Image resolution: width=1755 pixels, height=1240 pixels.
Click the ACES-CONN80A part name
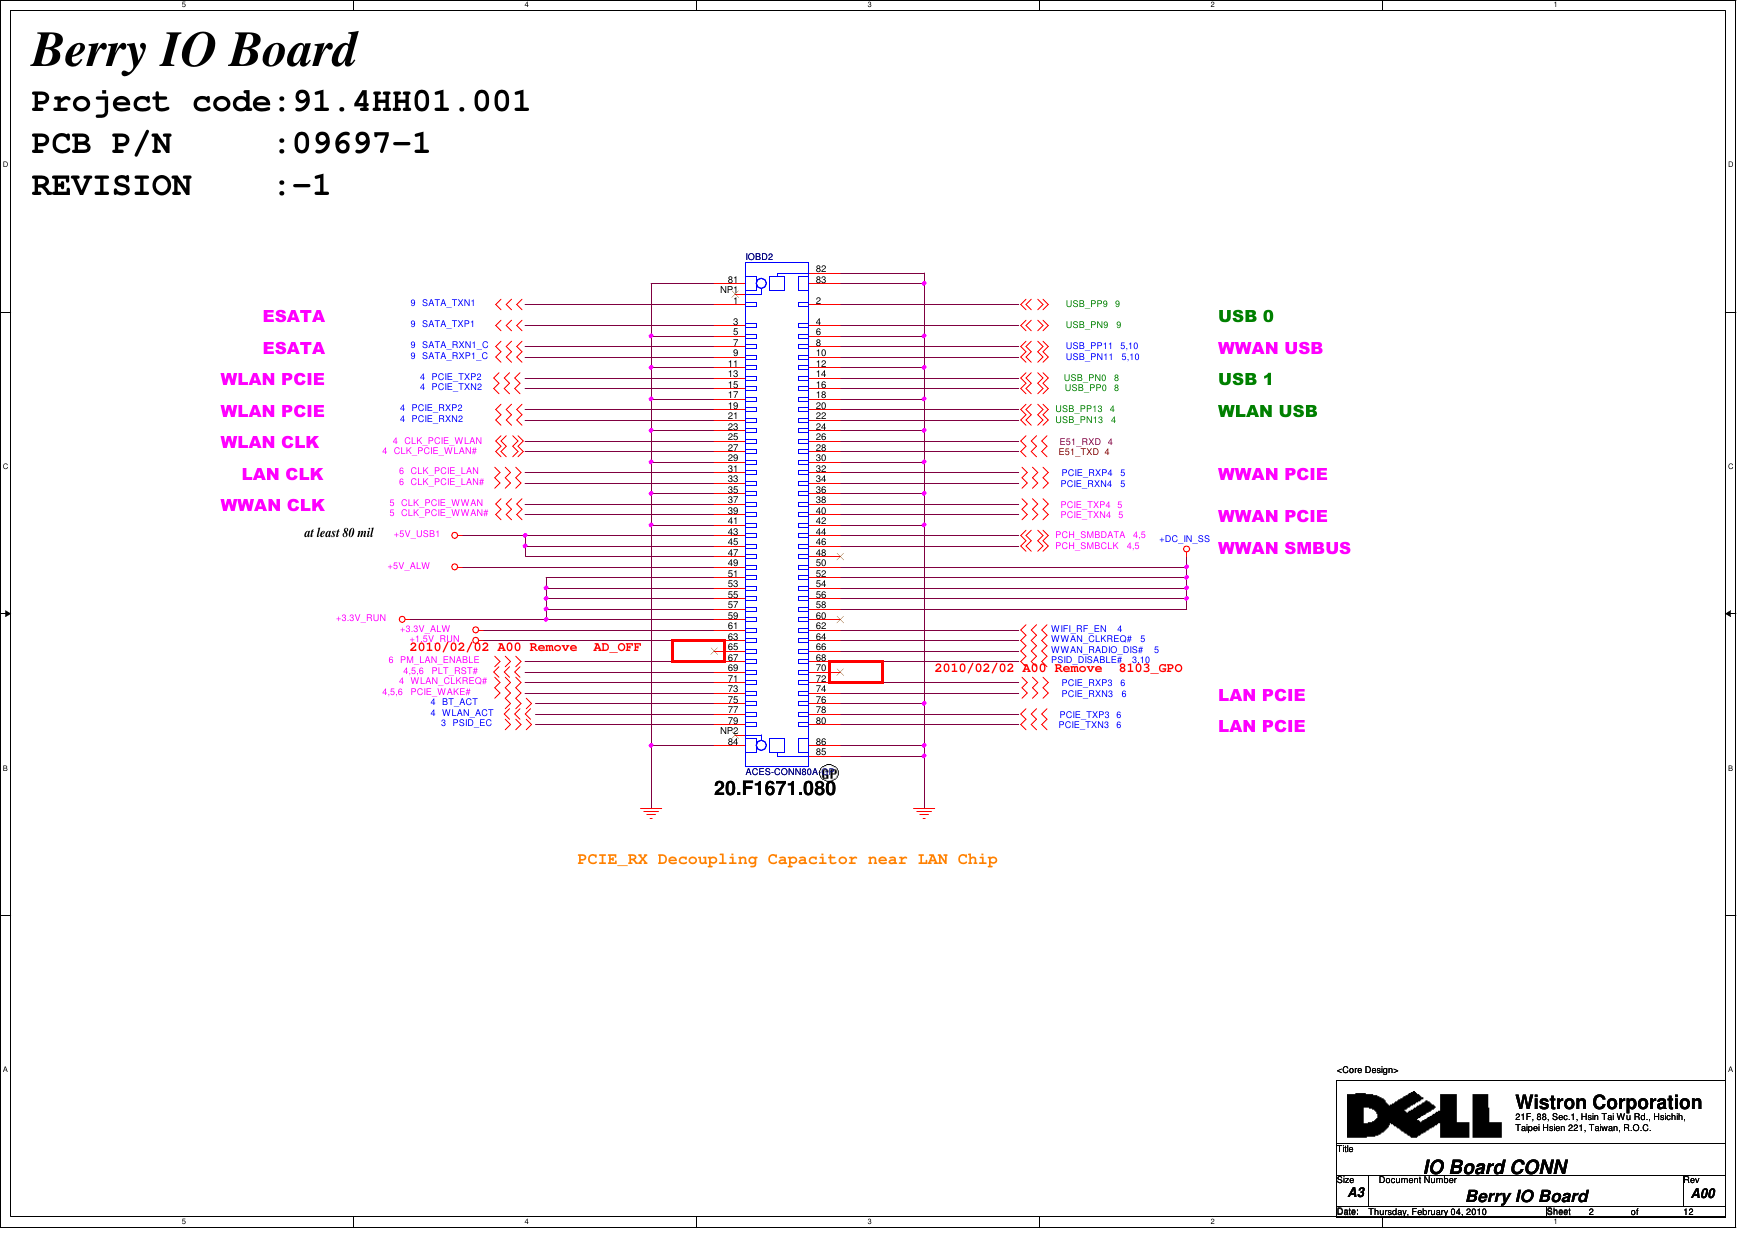pyautogui.click(x=781, y=772)
